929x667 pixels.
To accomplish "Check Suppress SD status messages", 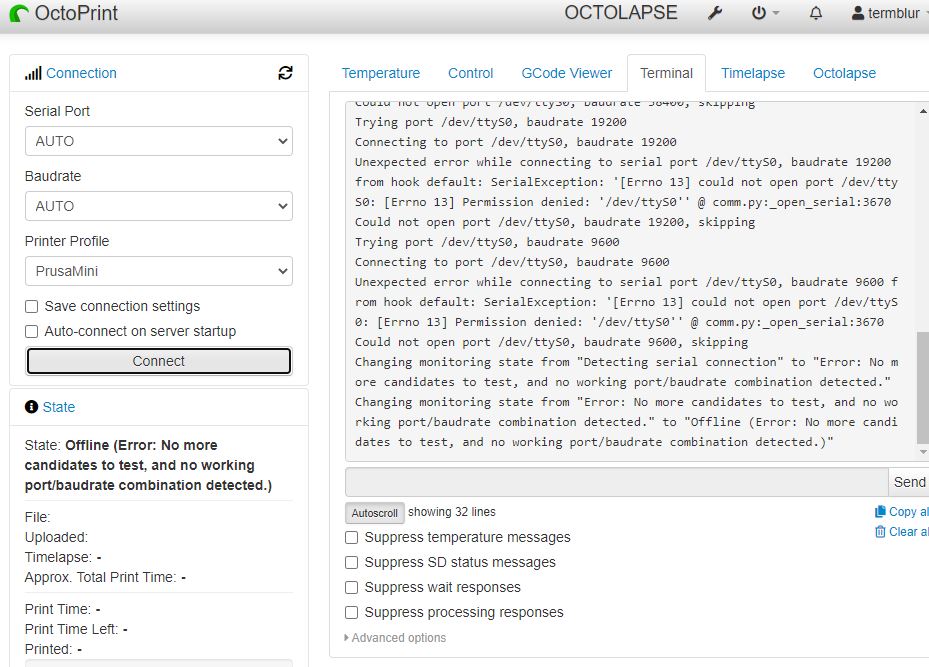I will tap(351, 562).
